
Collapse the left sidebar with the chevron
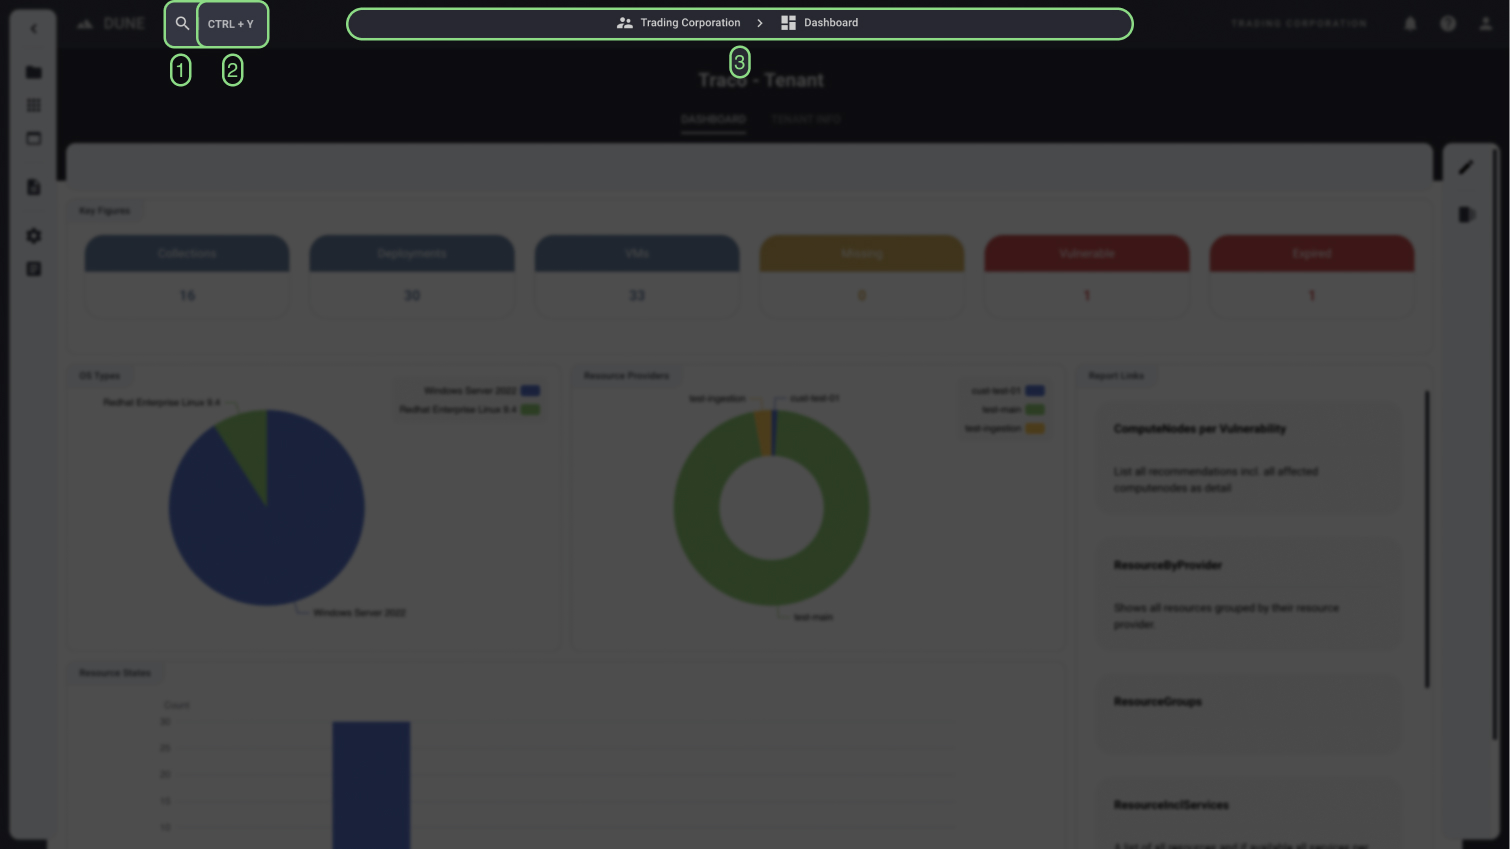33,29
